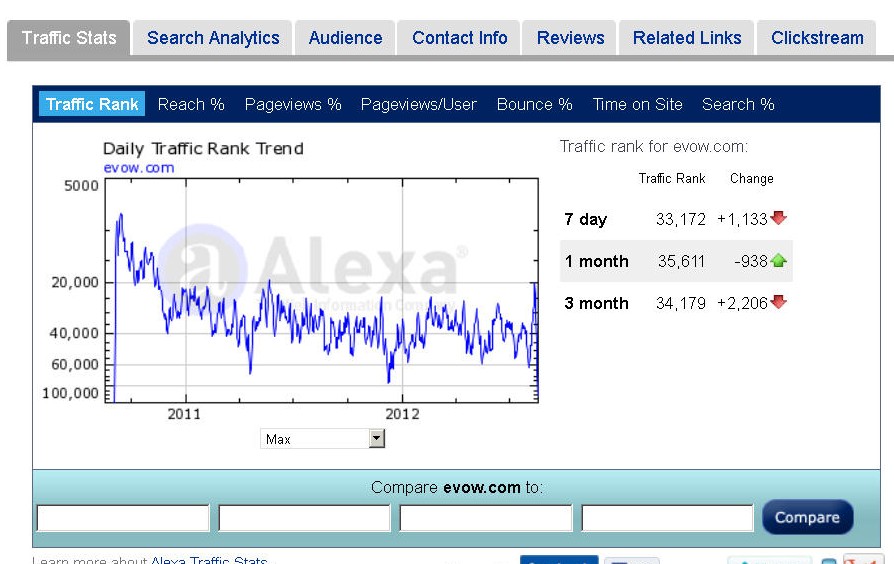
Task: Show the Search % chart
Action: coord(738,104)
